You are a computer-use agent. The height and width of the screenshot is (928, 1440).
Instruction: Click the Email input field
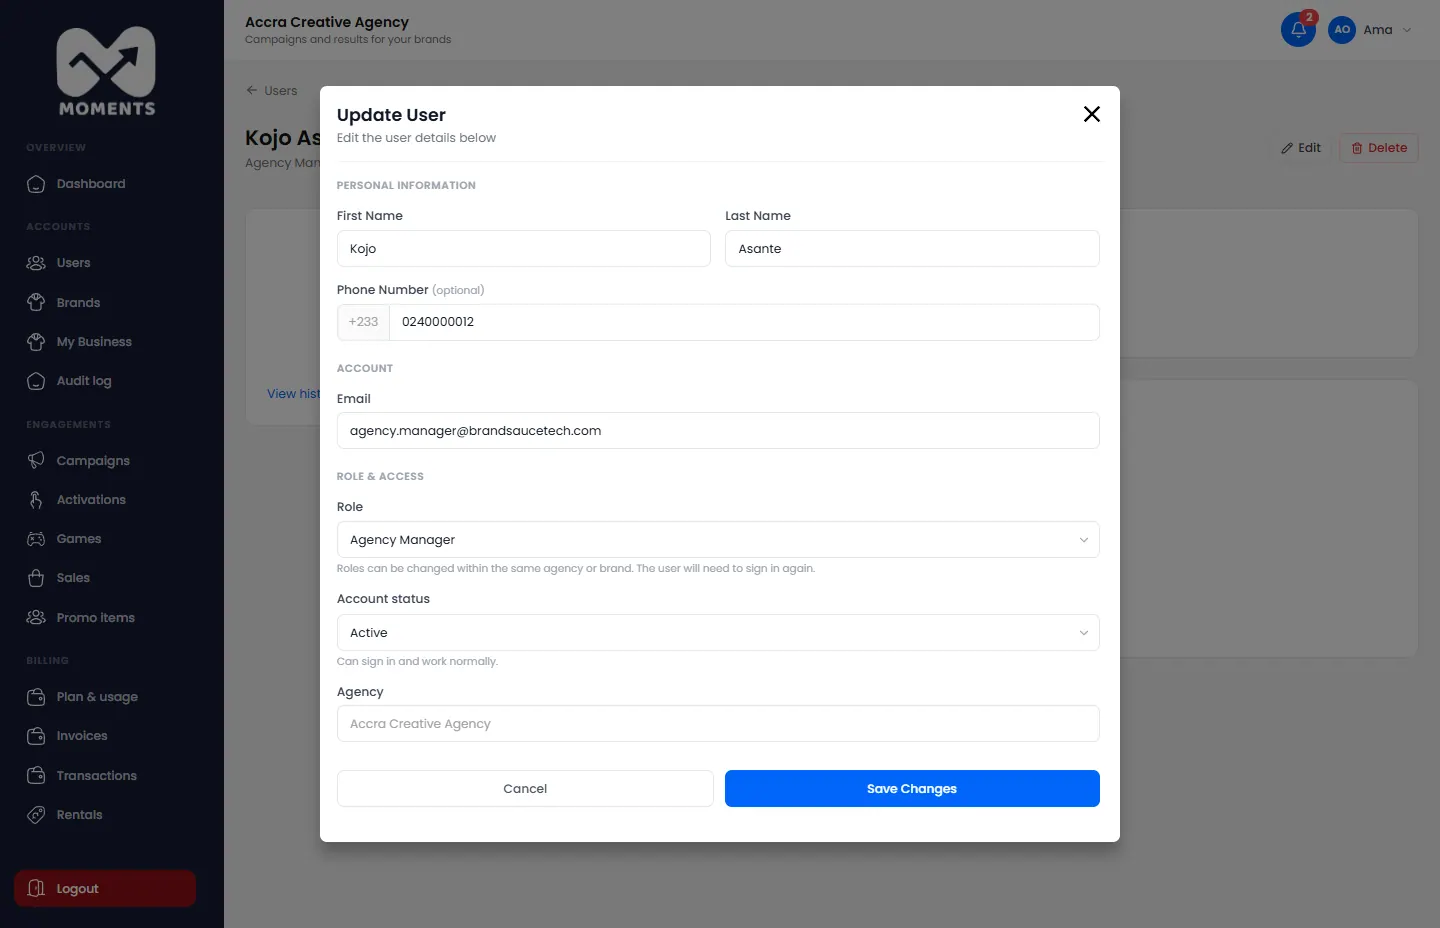point(718,431)
